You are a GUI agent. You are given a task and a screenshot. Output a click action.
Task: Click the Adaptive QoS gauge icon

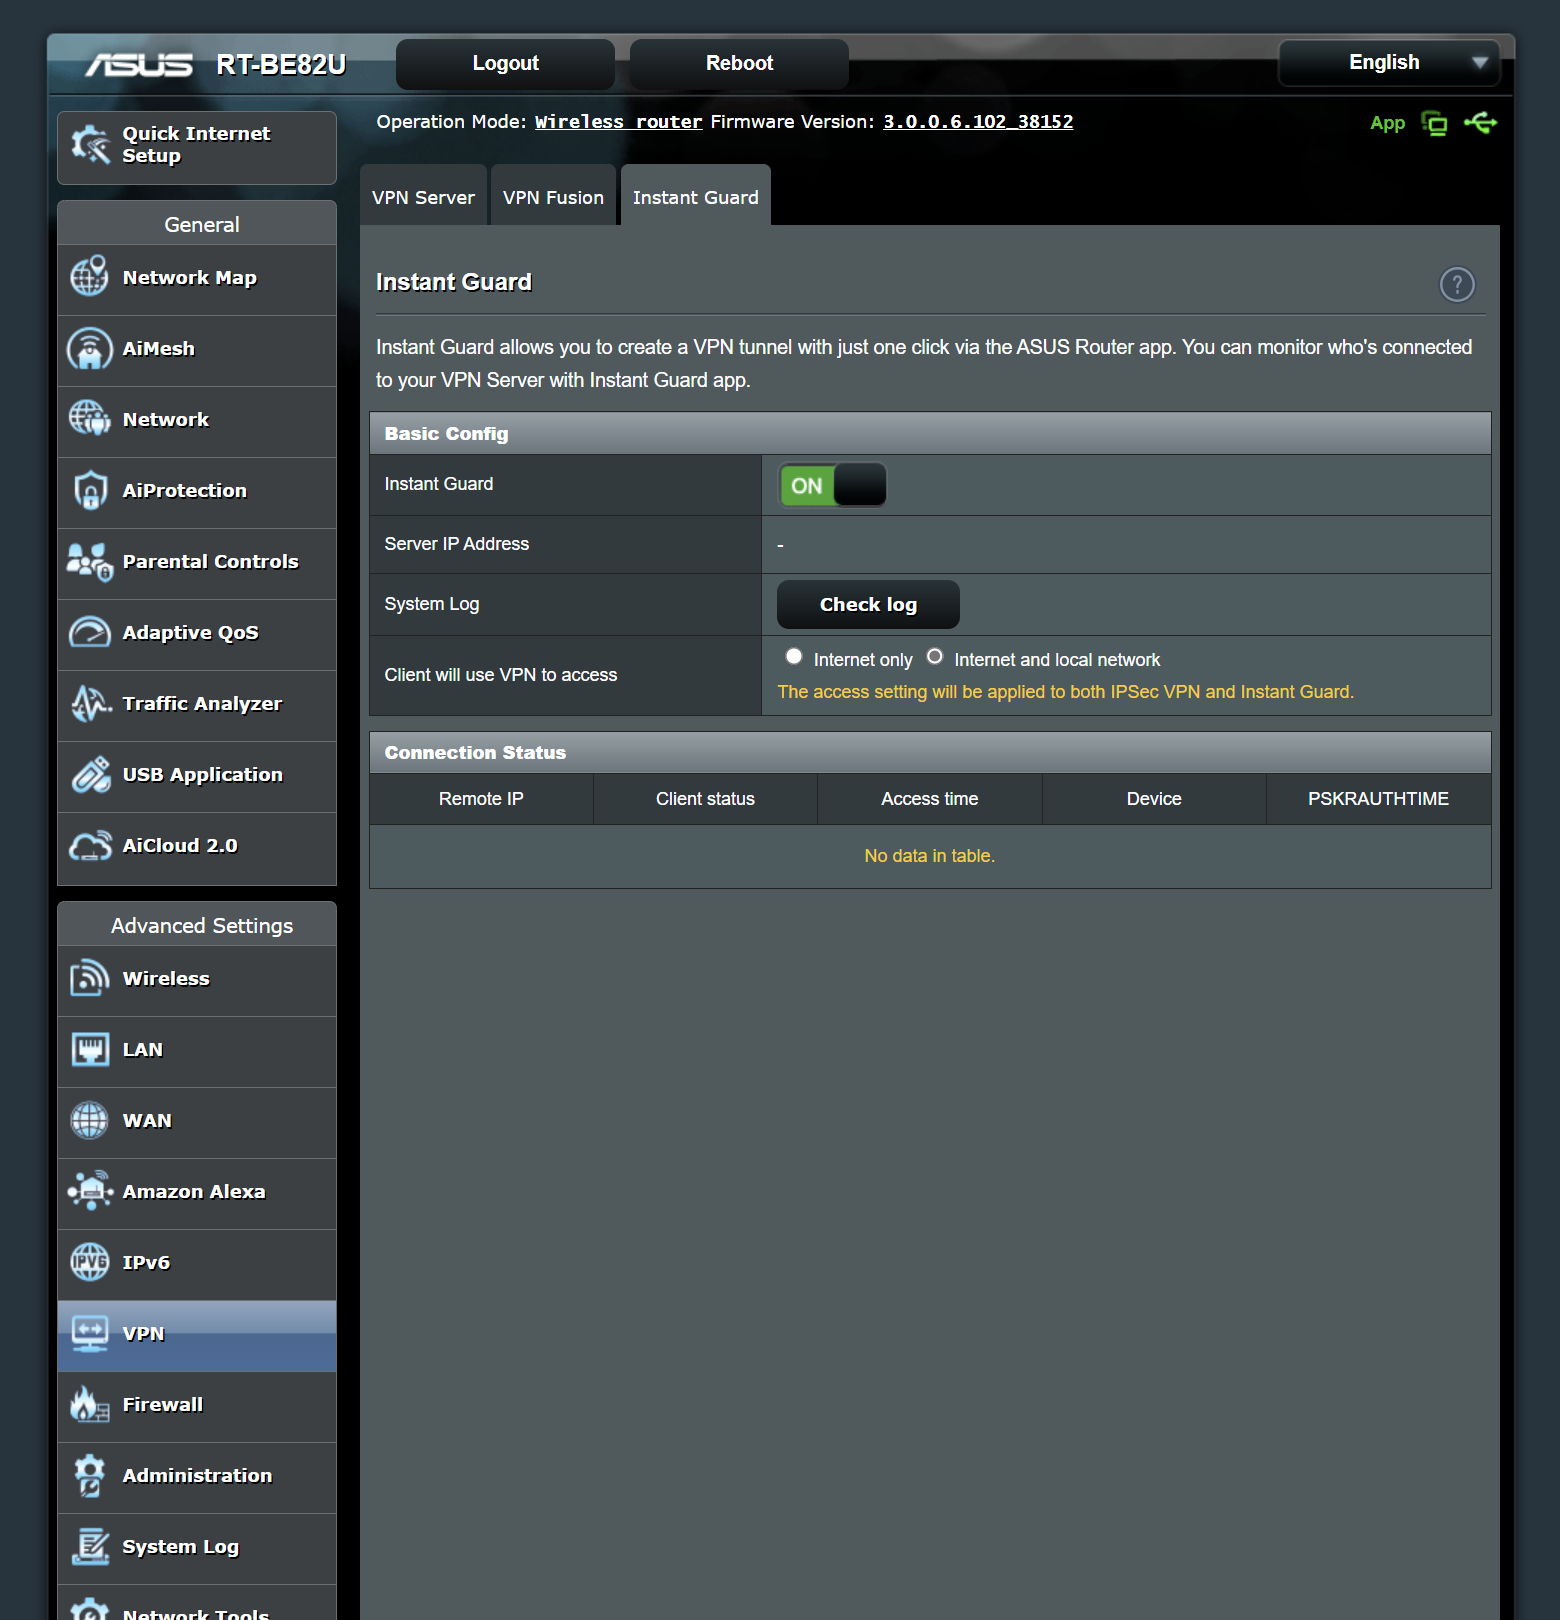(x=90, y=632)
